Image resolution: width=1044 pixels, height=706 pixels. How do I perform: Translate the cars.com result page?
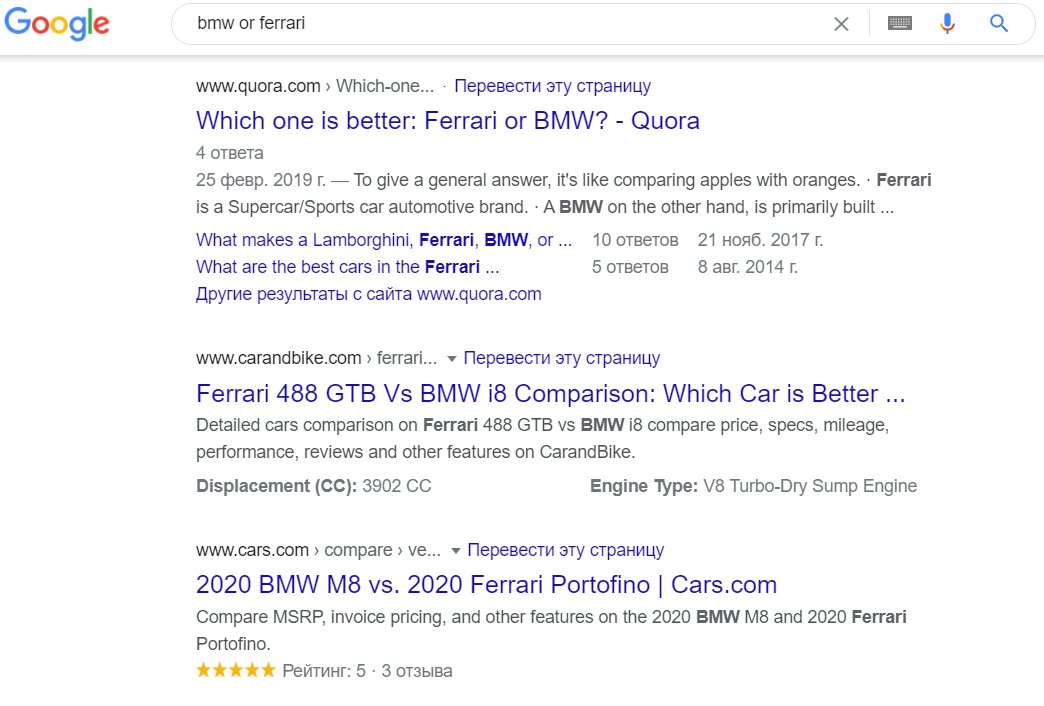[565, 550]
